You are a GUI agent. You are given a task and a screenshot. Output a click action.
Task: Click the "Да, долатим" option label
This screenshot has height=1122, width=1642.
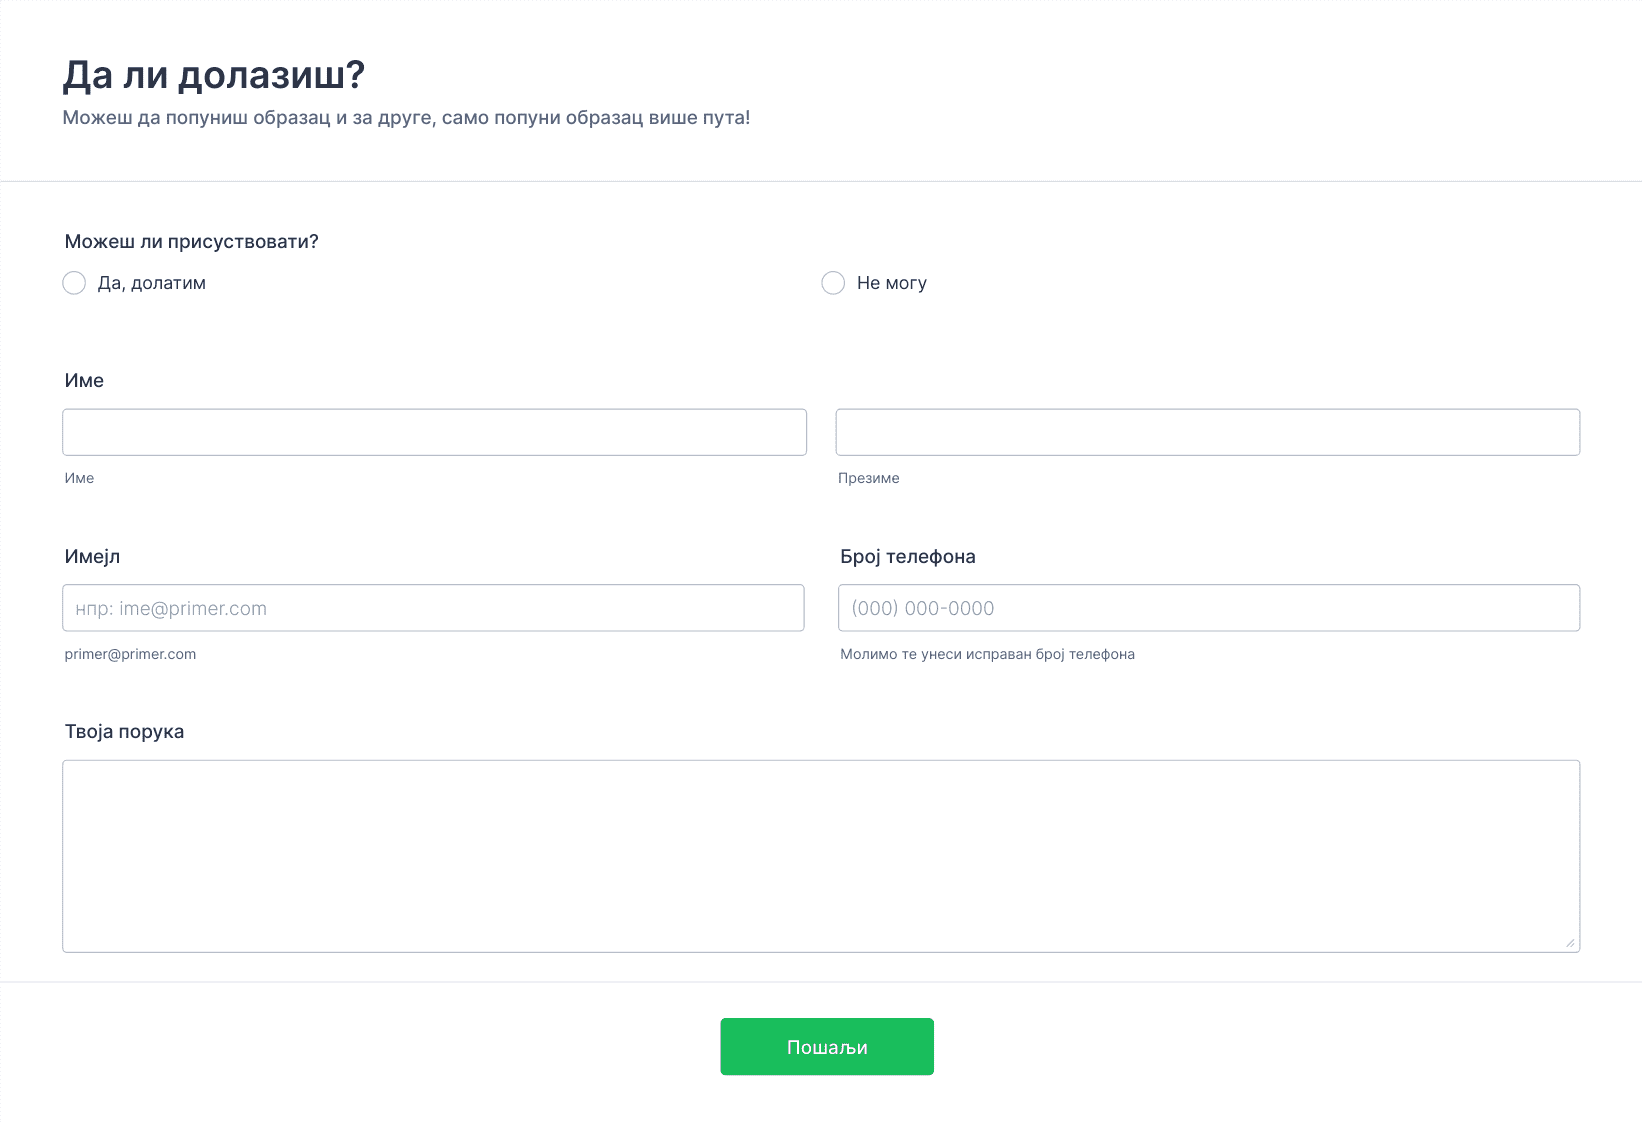tap(152, 283)
